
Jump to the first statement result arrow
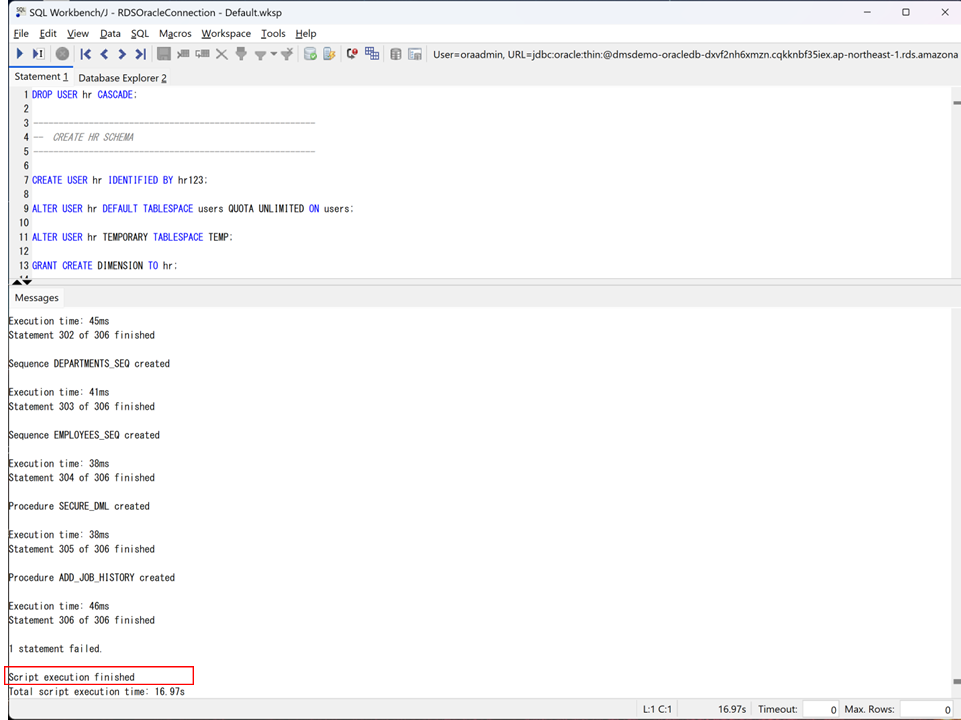(x=86, y=54)
